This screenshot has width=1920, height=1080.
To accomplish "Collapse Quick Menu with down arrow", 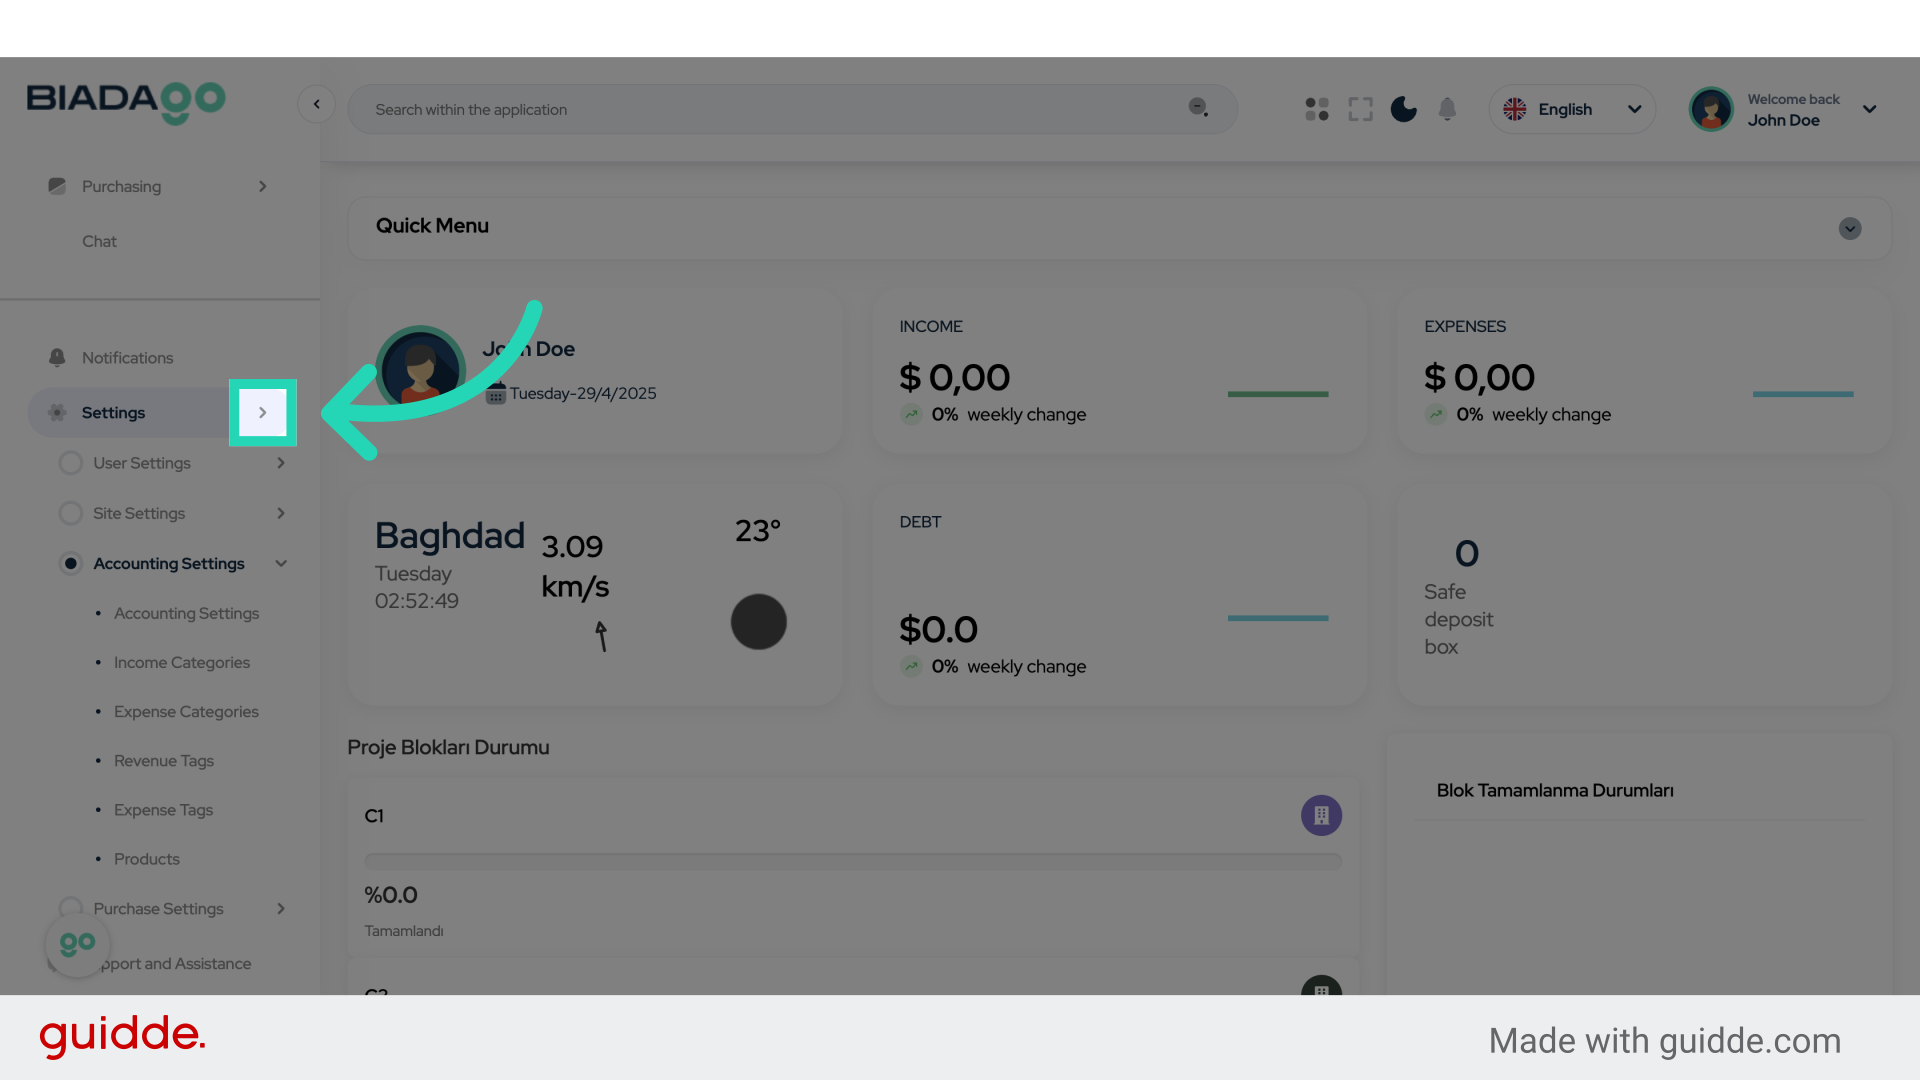I will (x=1849, y=229).
